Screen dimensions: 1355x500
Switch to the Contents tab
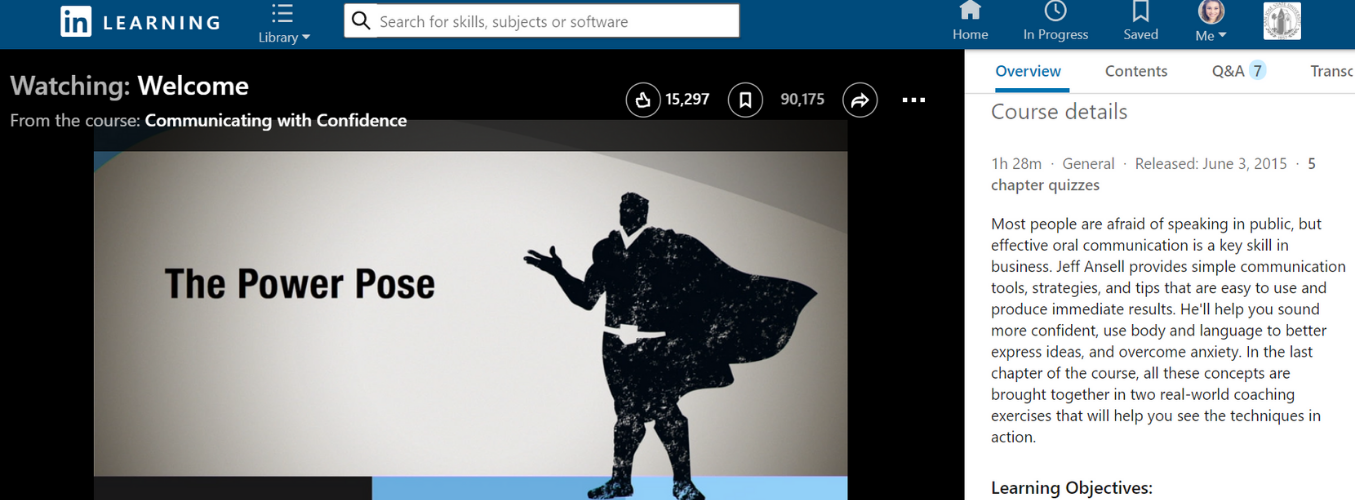(1136, 71)
